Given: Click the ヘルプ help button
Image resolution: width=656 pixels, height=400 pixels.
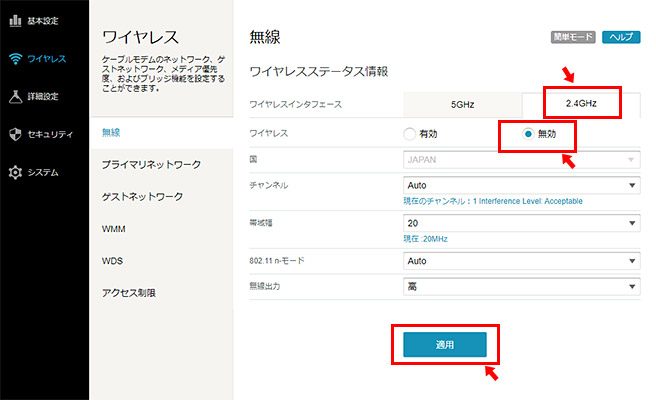Looking at the screenshot, I should (x=621, y=37).
